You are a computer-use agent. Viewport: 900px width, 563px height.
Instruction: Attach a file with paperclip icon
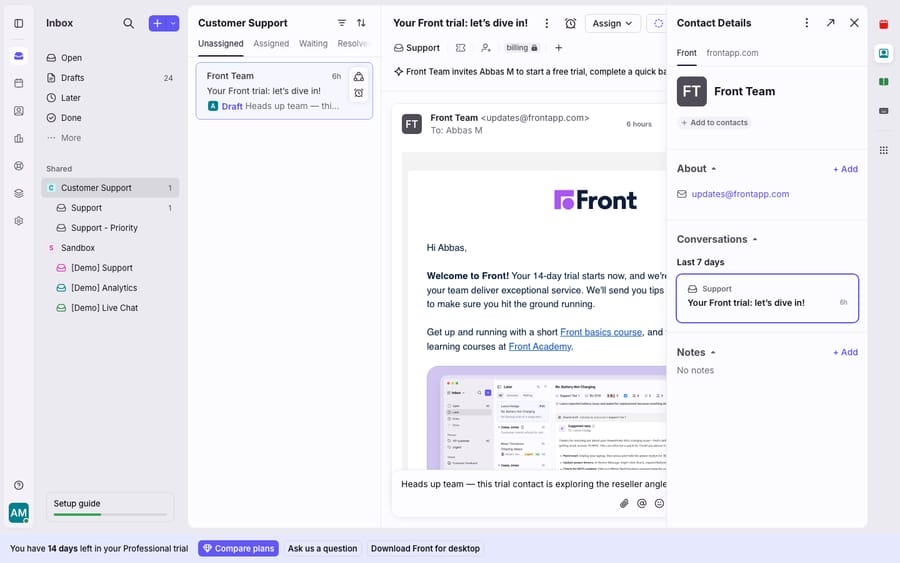(x=624, y=503)
